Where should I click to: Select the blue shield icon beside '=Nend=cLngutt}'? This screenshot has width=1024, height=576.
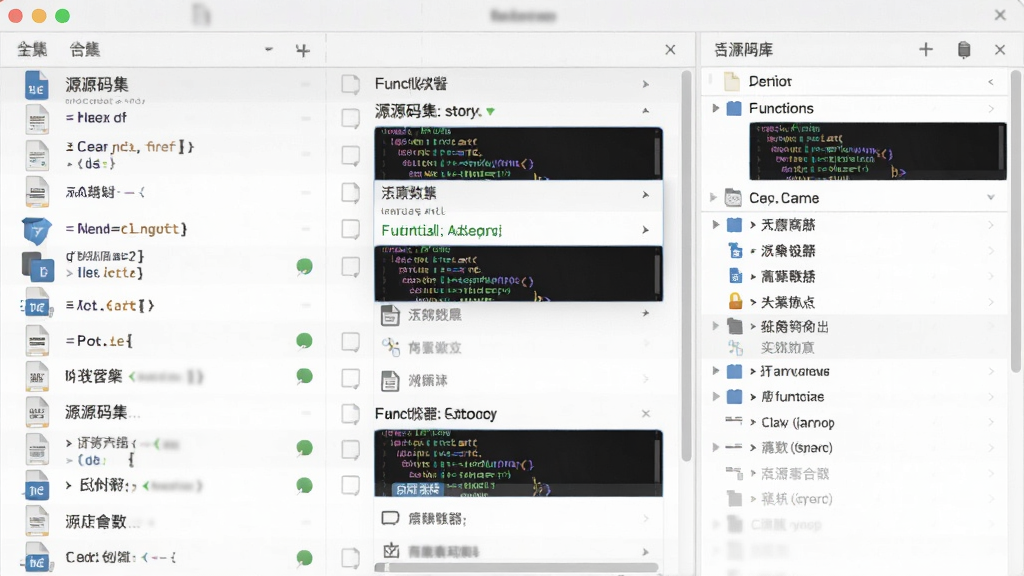pyautogui.click(x=37, y=231)
